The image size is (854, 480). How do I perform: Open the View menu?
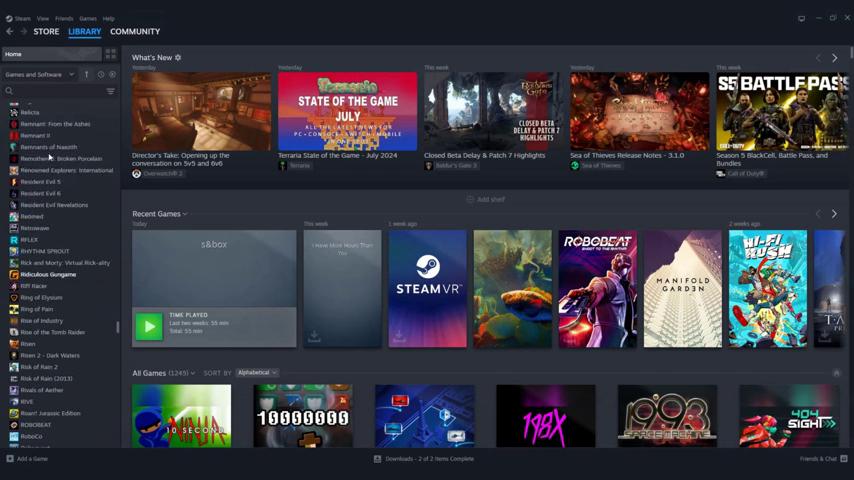42,18
